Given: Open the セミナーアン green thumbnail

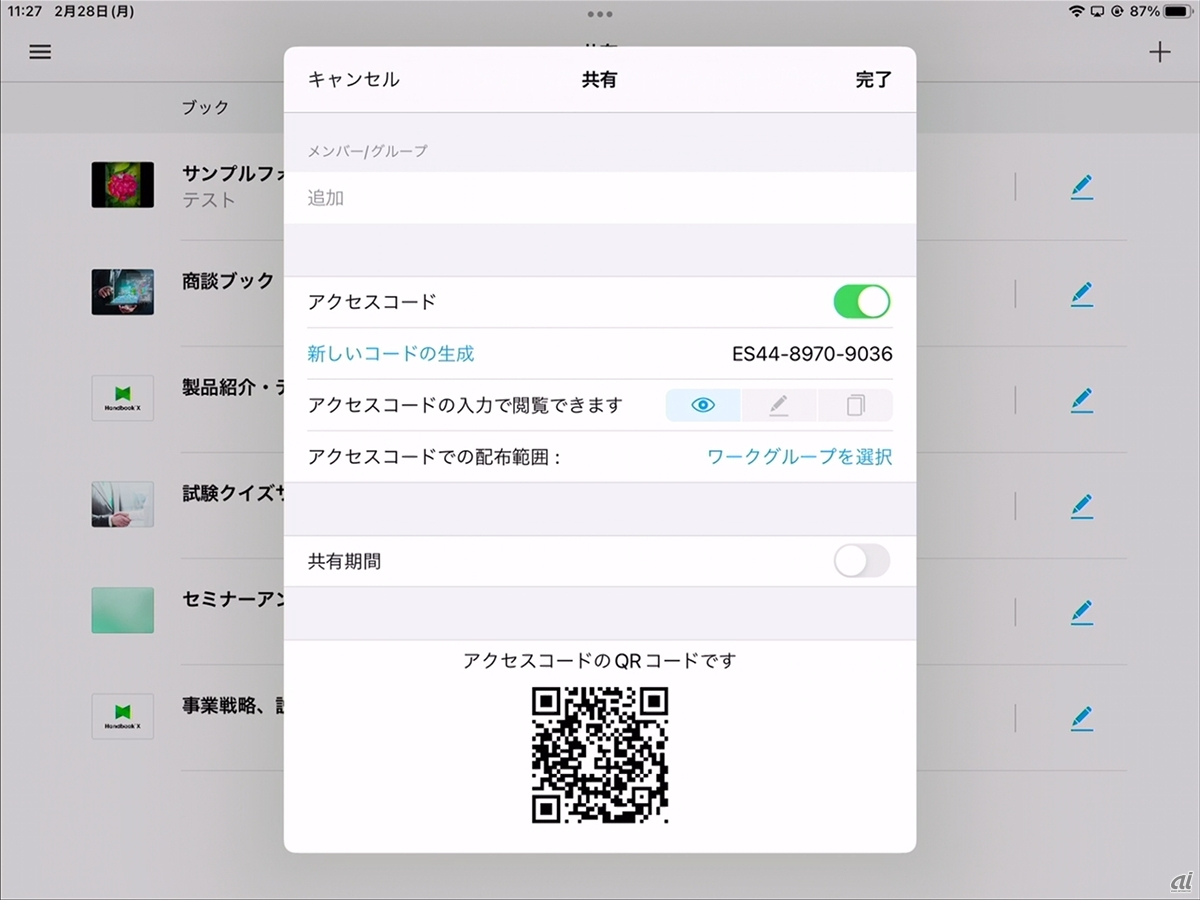Looking at the screenshot, I should [x=122, y=610].
